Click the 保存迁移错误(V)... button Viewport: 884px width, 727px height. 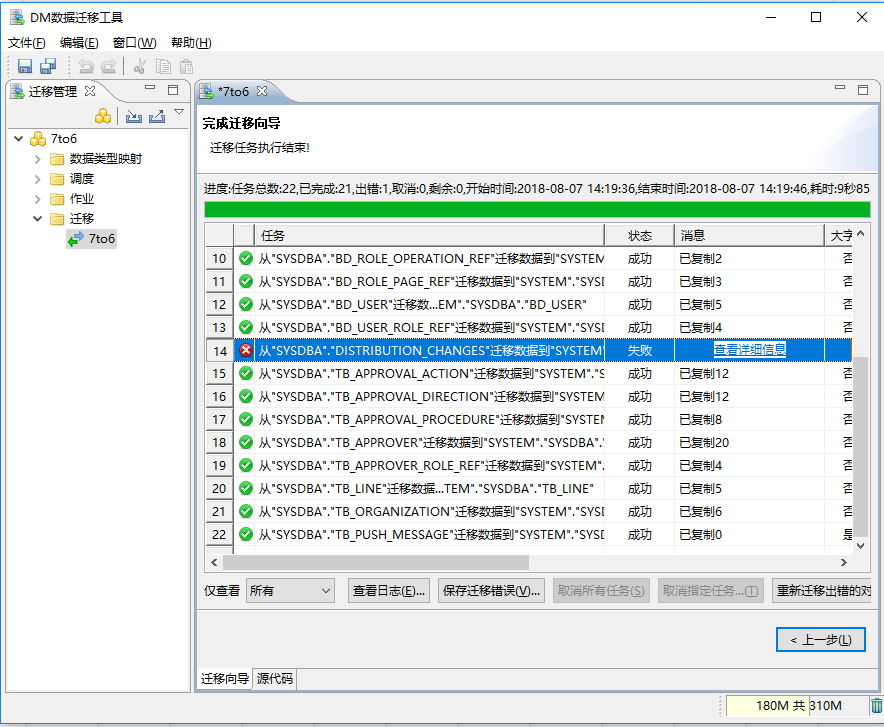click(x=492, y=591)
